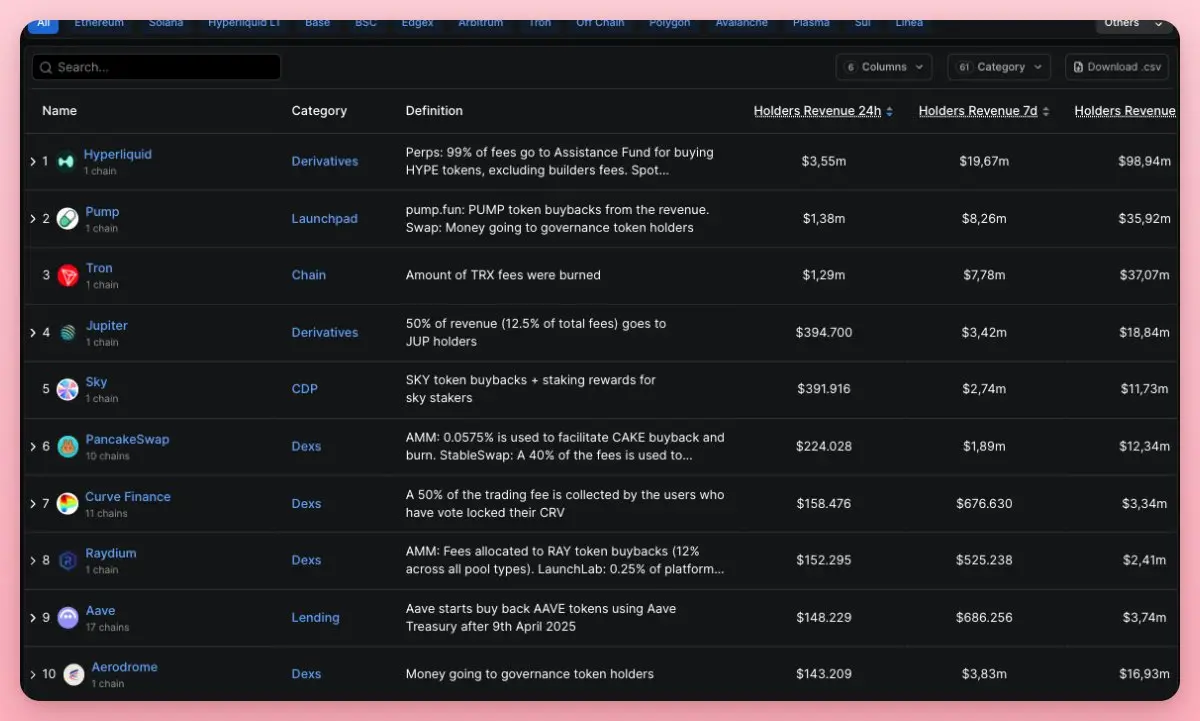This screenshot has height=721, width=1200.
Task: Open the Derivatives category link for Hyperliquid
Action: tap(324, 162)
